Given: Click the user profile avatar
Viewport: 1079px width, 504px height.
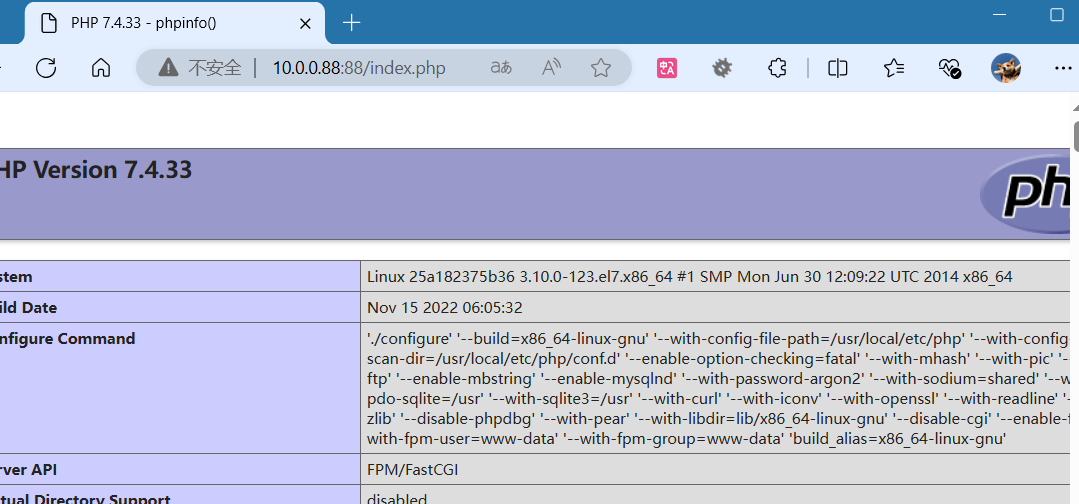Looking at the screenshot, I should pyautogui.click(x=1005, y=68).
